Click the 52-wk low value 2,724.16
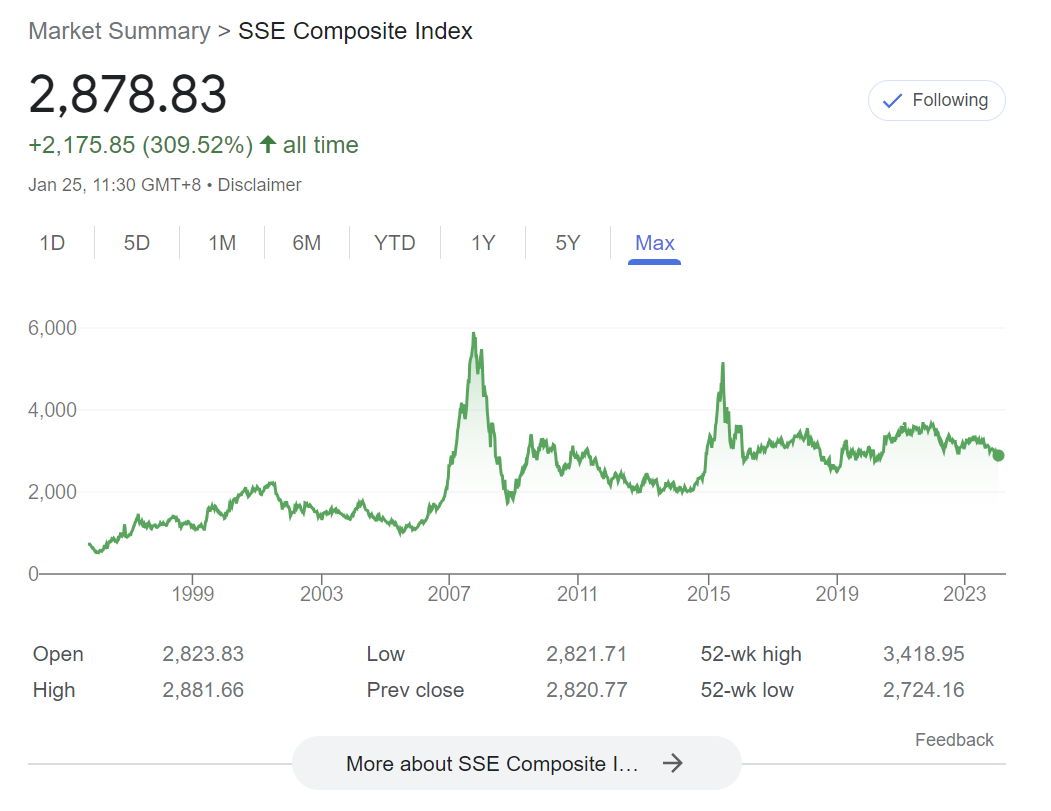Screen dimensions: 1051x811 coord(924,690)
